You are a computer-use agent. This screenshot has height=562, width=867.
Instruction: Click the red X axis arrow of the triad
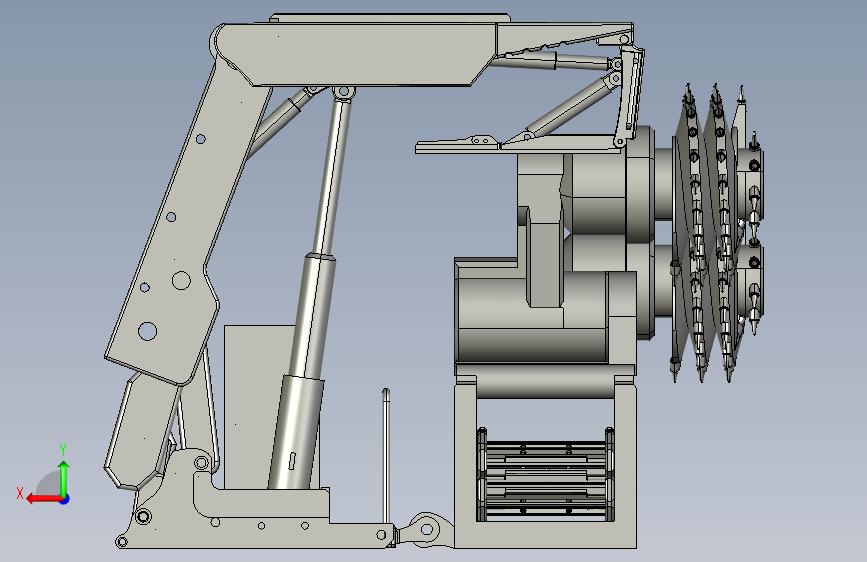pos(43,499)
